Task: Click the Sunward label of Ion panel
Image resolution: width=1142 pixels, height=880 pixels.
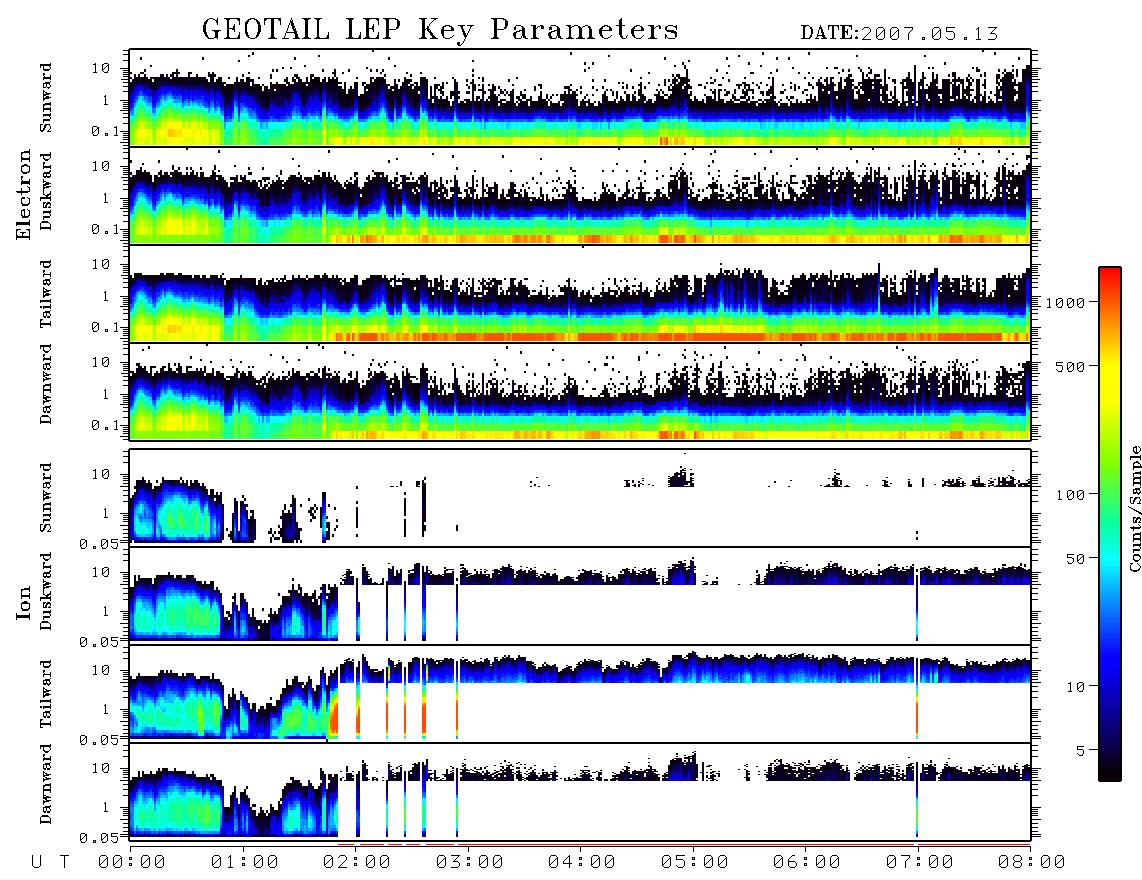Action: pos(46,498)
